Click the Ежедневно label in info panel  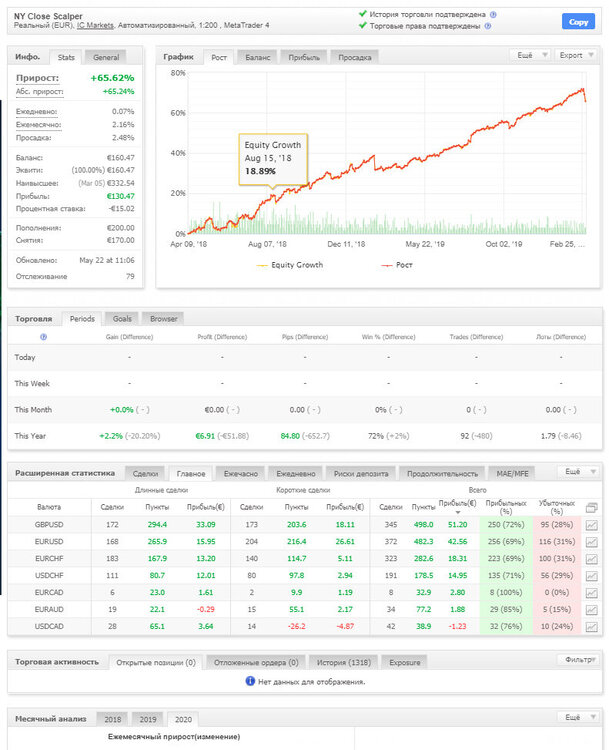tap(36, 111)
